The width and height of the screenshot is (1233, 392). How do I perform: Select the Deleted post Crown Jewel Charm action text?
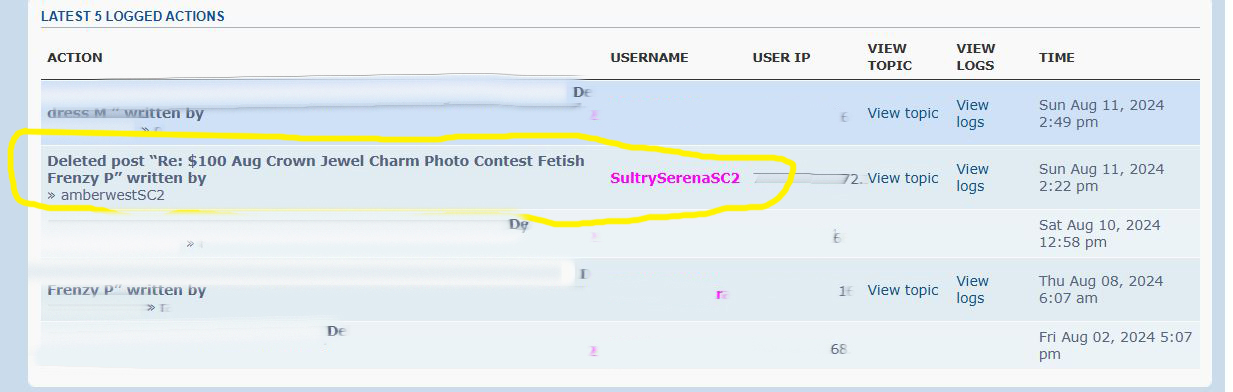point(316,169)
